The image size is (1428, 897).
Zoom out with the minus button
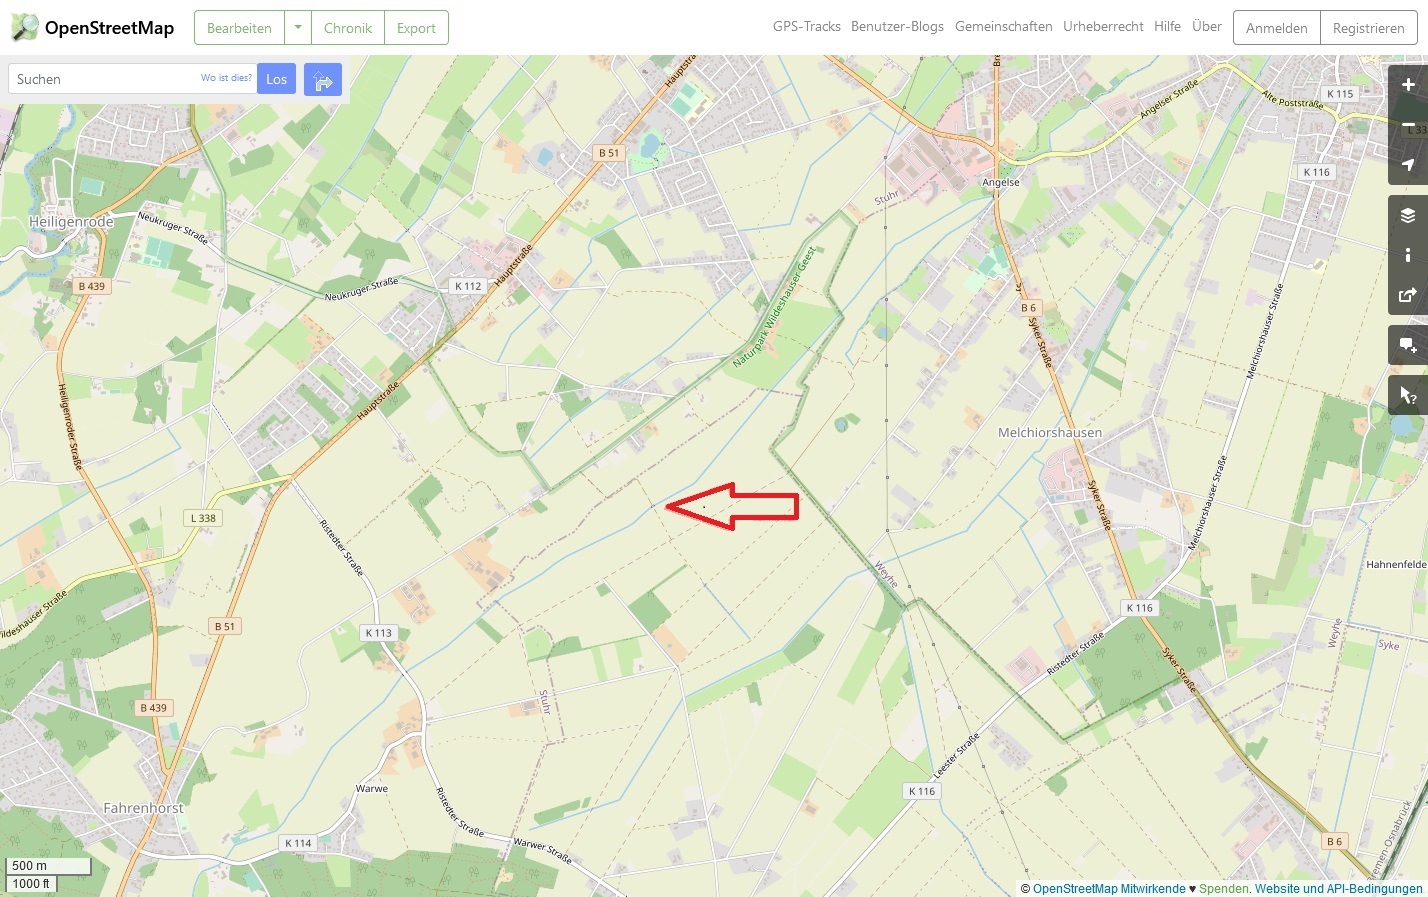(x=1408, y=125)
